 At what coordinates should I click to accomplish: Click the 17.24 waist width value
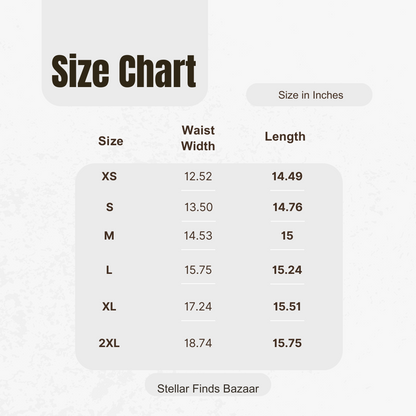pos(198,306)
